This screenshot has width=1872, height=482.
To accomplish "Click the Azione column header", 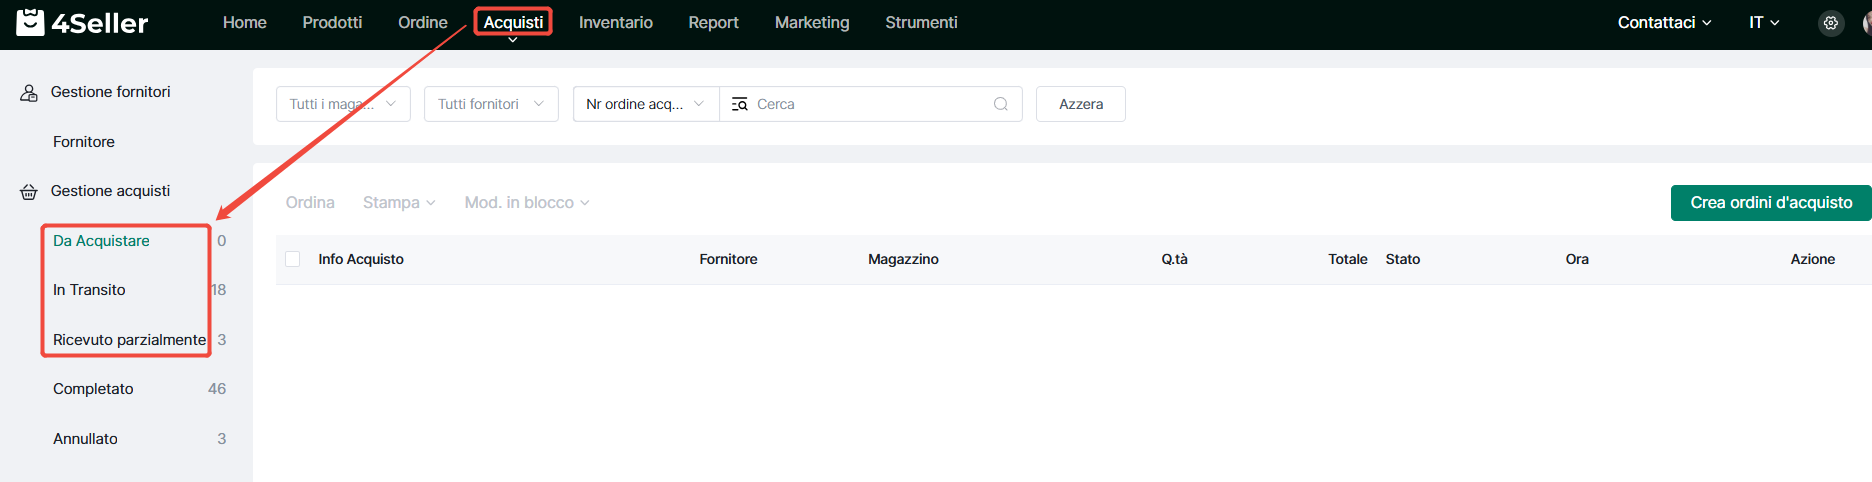I will pos(1812,259).
